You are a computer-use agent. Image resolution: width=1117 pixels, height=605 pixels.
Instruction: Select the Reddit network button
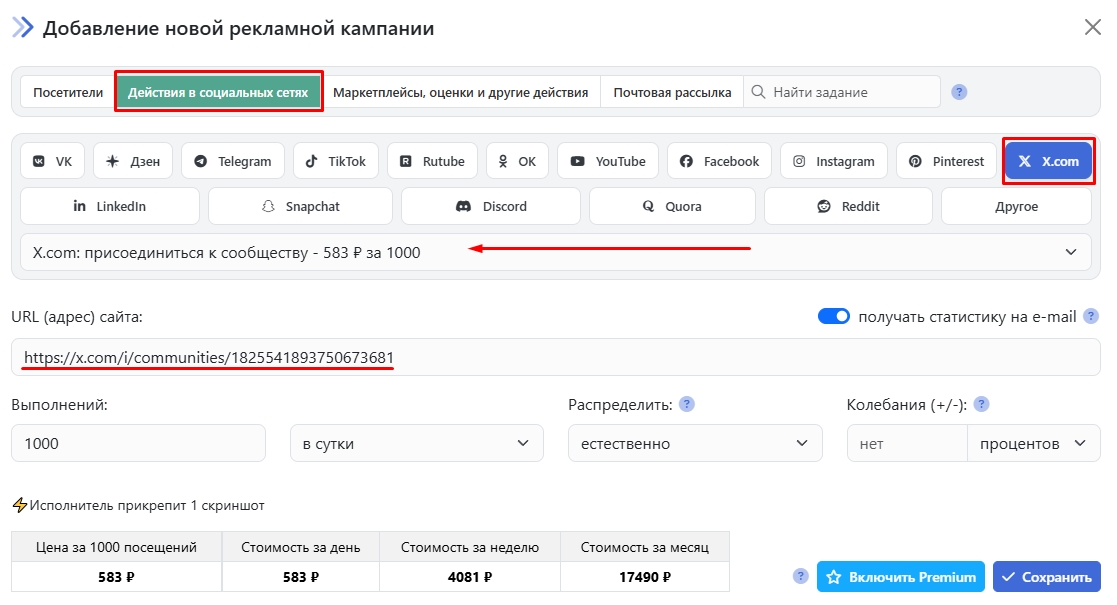point(848,206)
